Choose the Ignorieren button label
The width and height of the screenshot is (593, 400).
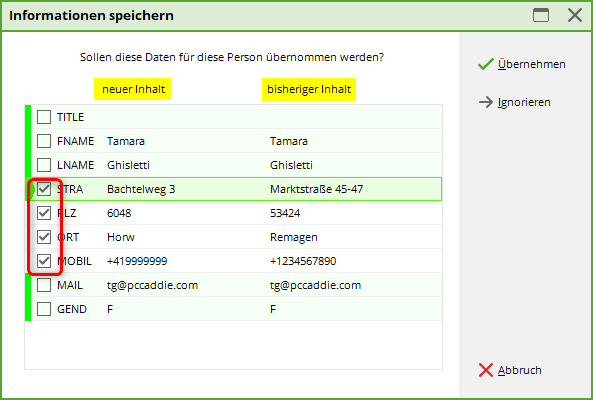click(x=524, y=102)
